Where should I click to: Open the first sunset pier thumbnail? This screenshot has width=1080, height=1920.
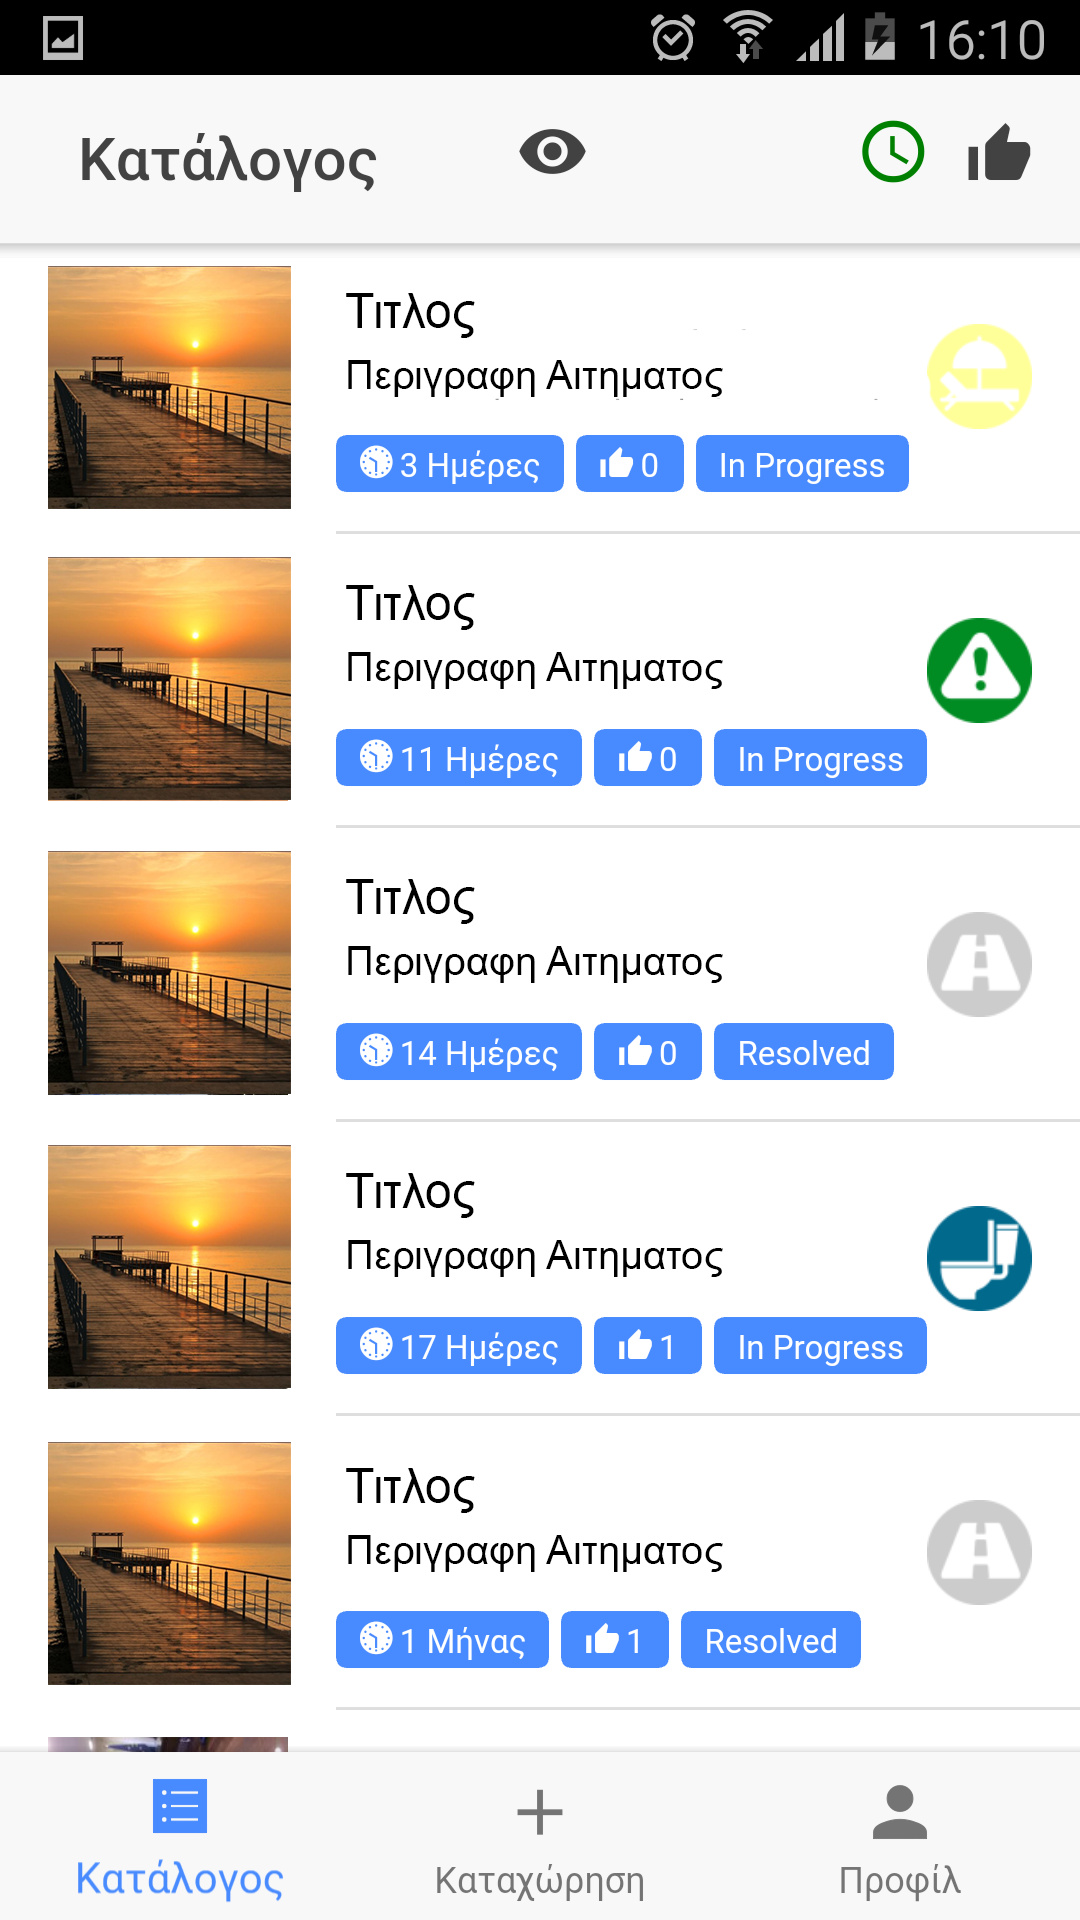pyautogui.click(x=169, y=387)
